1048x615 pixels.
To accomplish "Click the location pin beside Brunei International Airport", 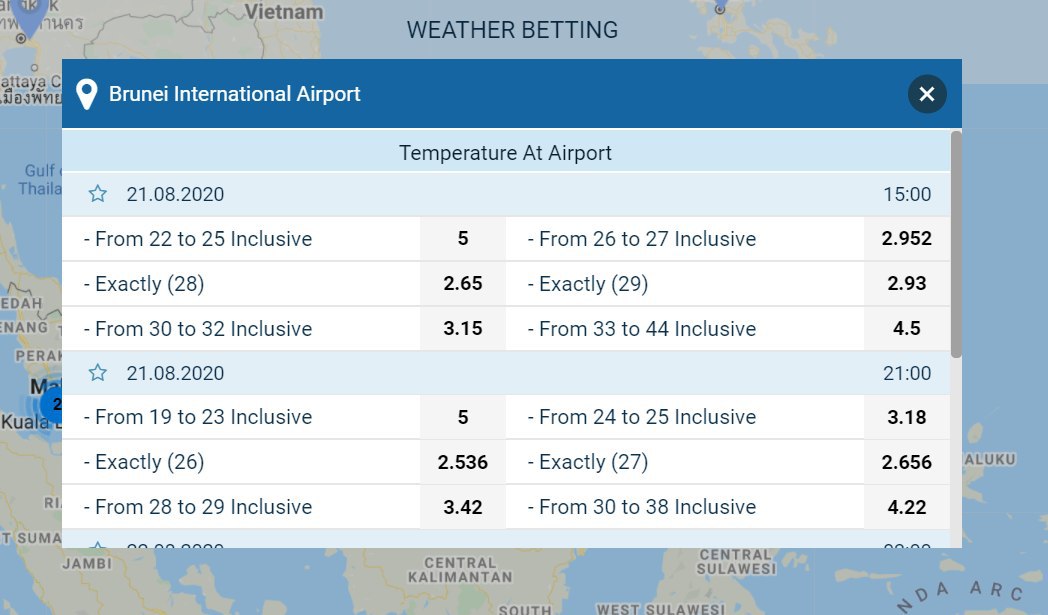I will [x=87, y=94].
